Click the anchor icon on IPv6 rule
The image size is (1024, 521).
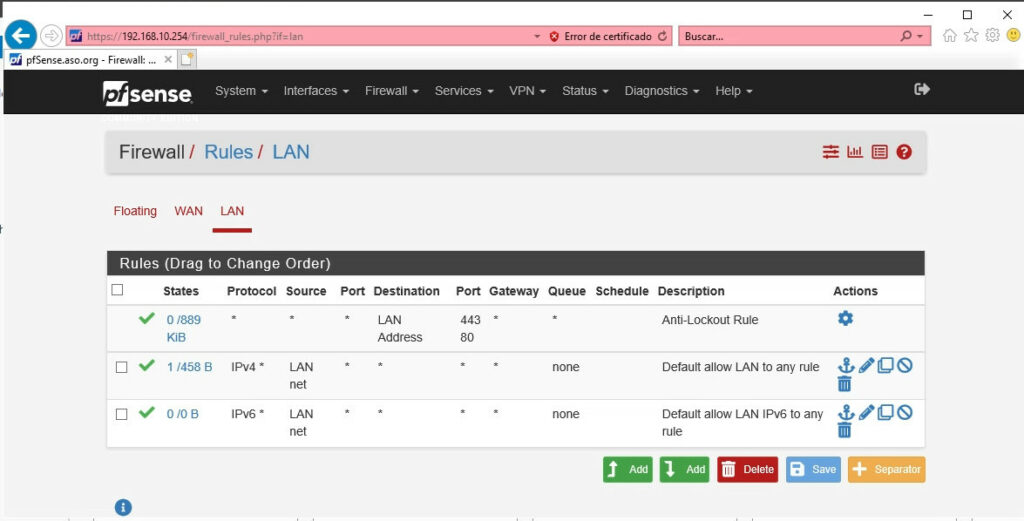(845, 413)
